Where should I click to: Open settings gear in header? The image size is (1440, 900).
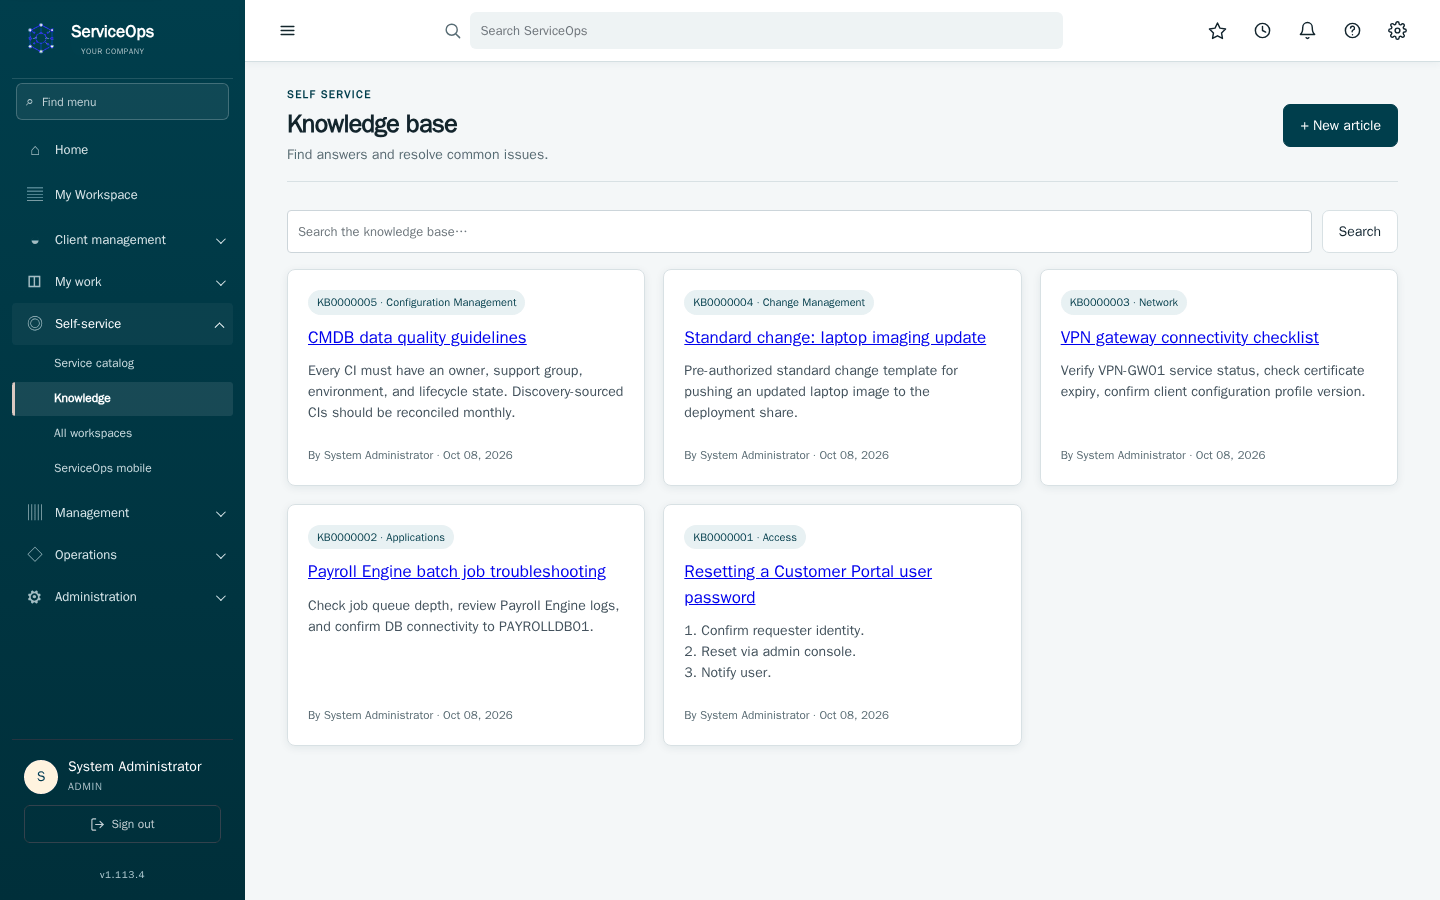point(1397,31)
